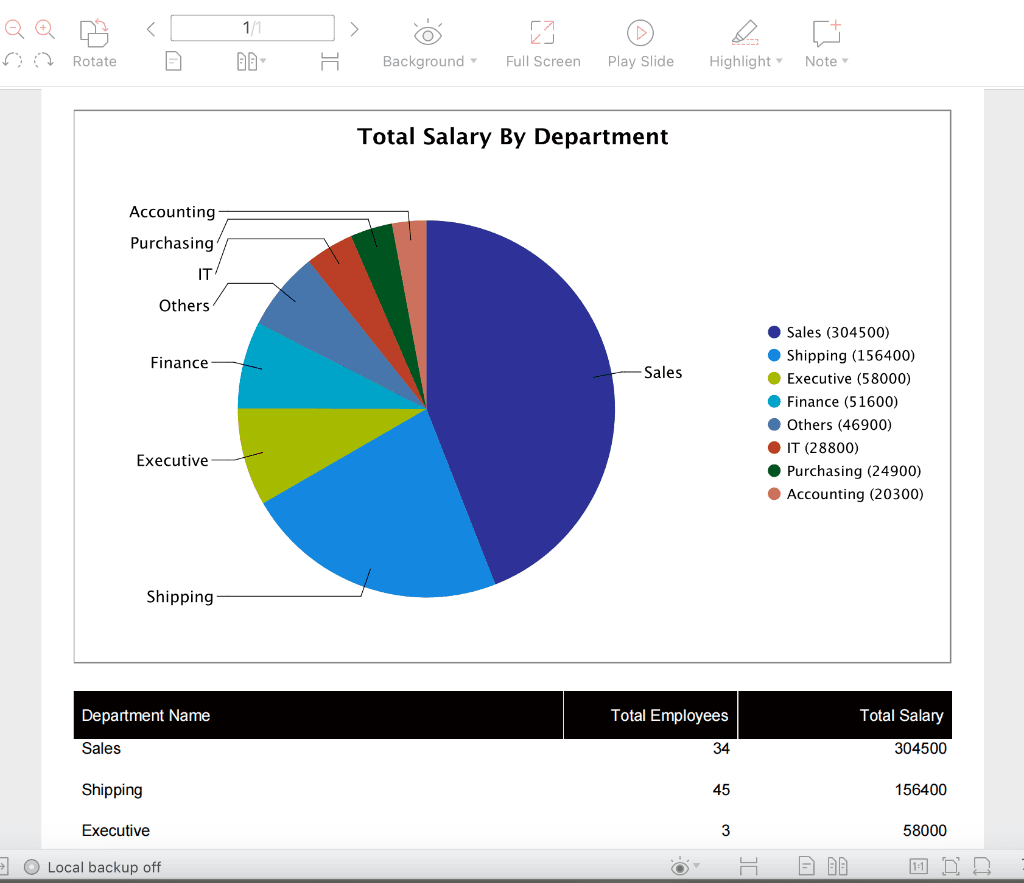Select single page view icon in toolbar
Viewport: 1024px width, 883px height.
pos(173,61)
